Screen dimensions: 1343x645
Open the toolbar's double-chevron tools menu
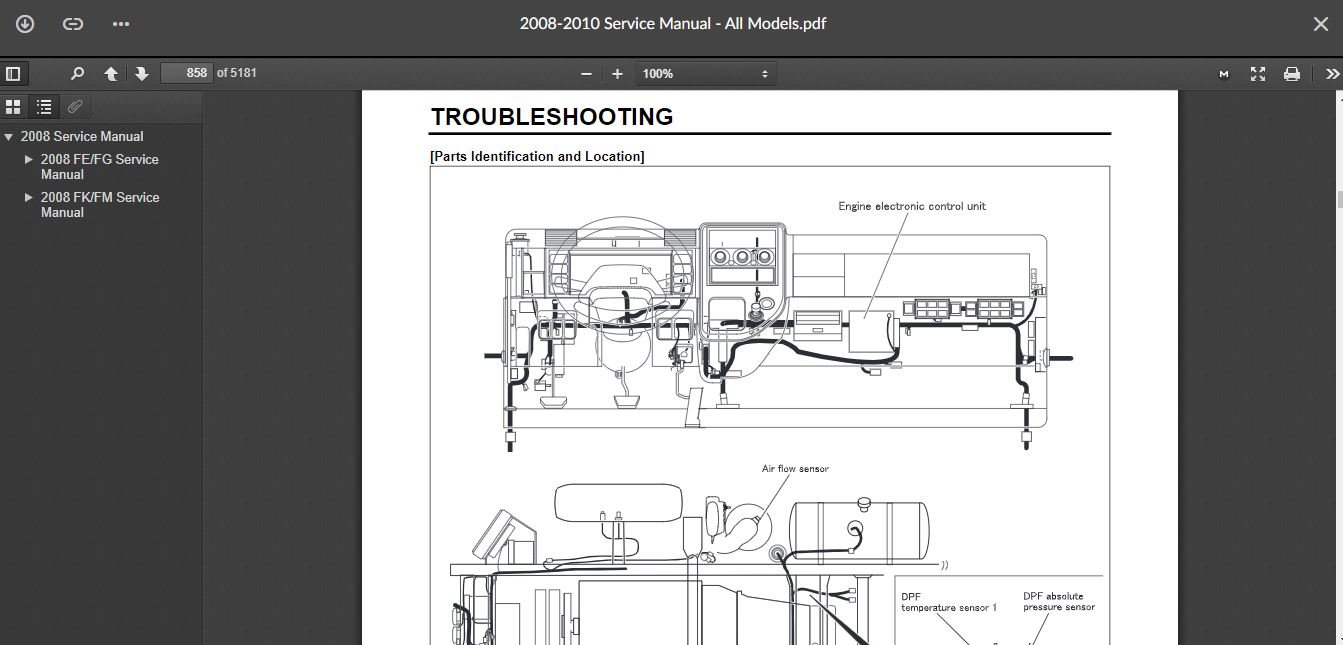click(x=1331, y=74)
